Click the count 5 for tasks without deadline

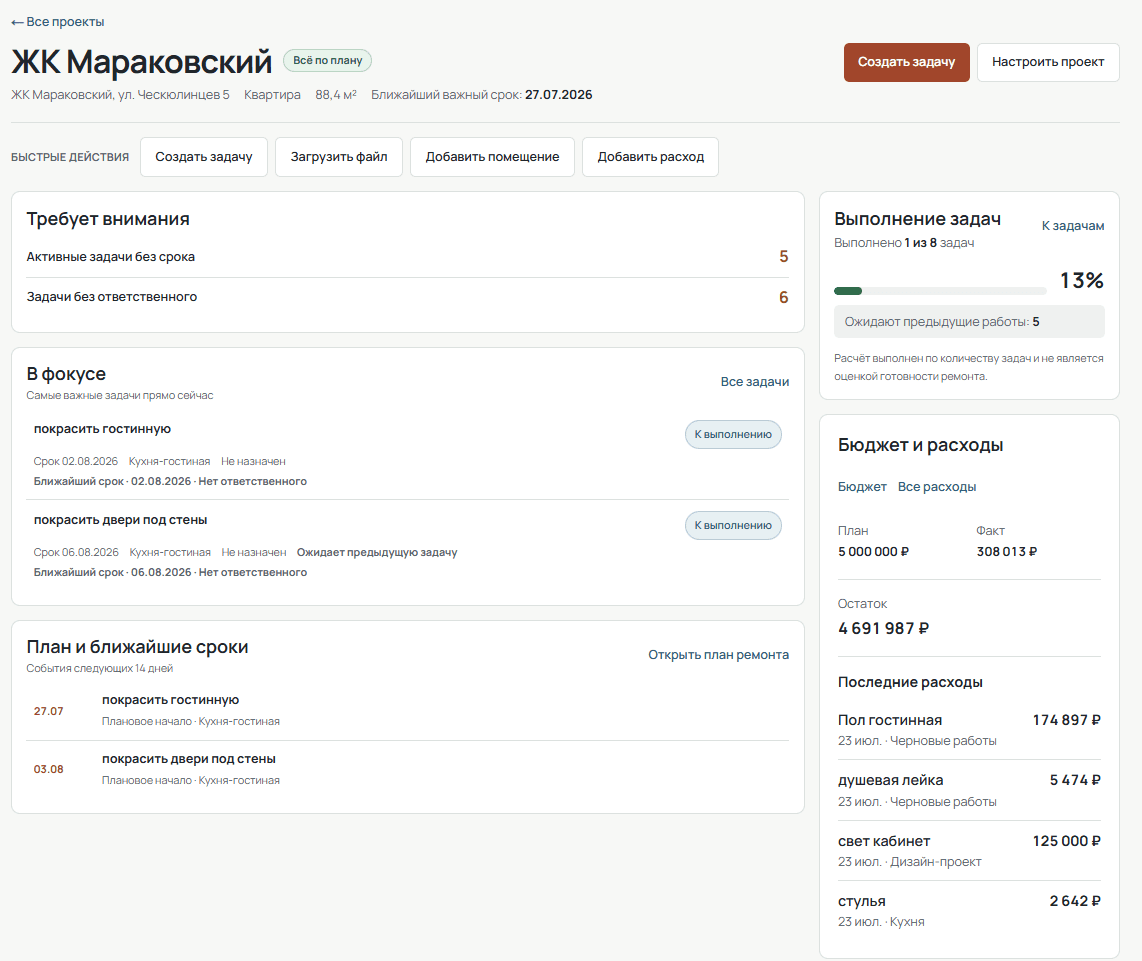click(784, 256)
